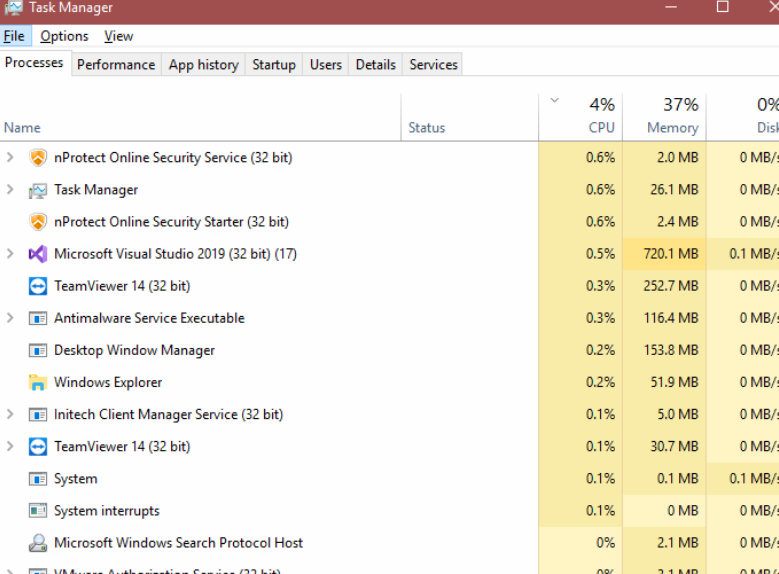Viewport: 779px width, 574px height.
Task: Select the Antimalware Service Executable row
Action: (390, 318)
